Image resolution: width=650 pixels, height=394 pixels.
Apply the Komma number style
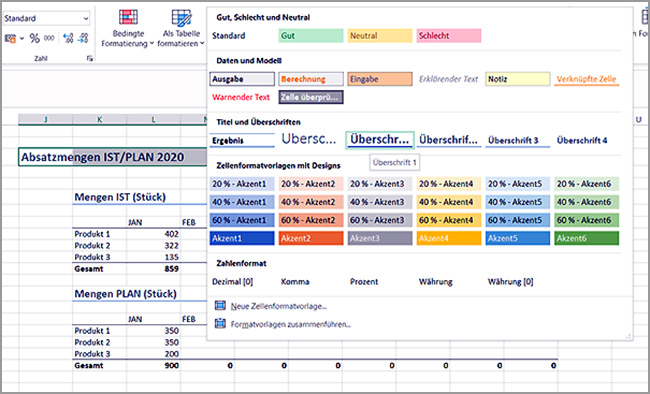click(x=311, y=282)
